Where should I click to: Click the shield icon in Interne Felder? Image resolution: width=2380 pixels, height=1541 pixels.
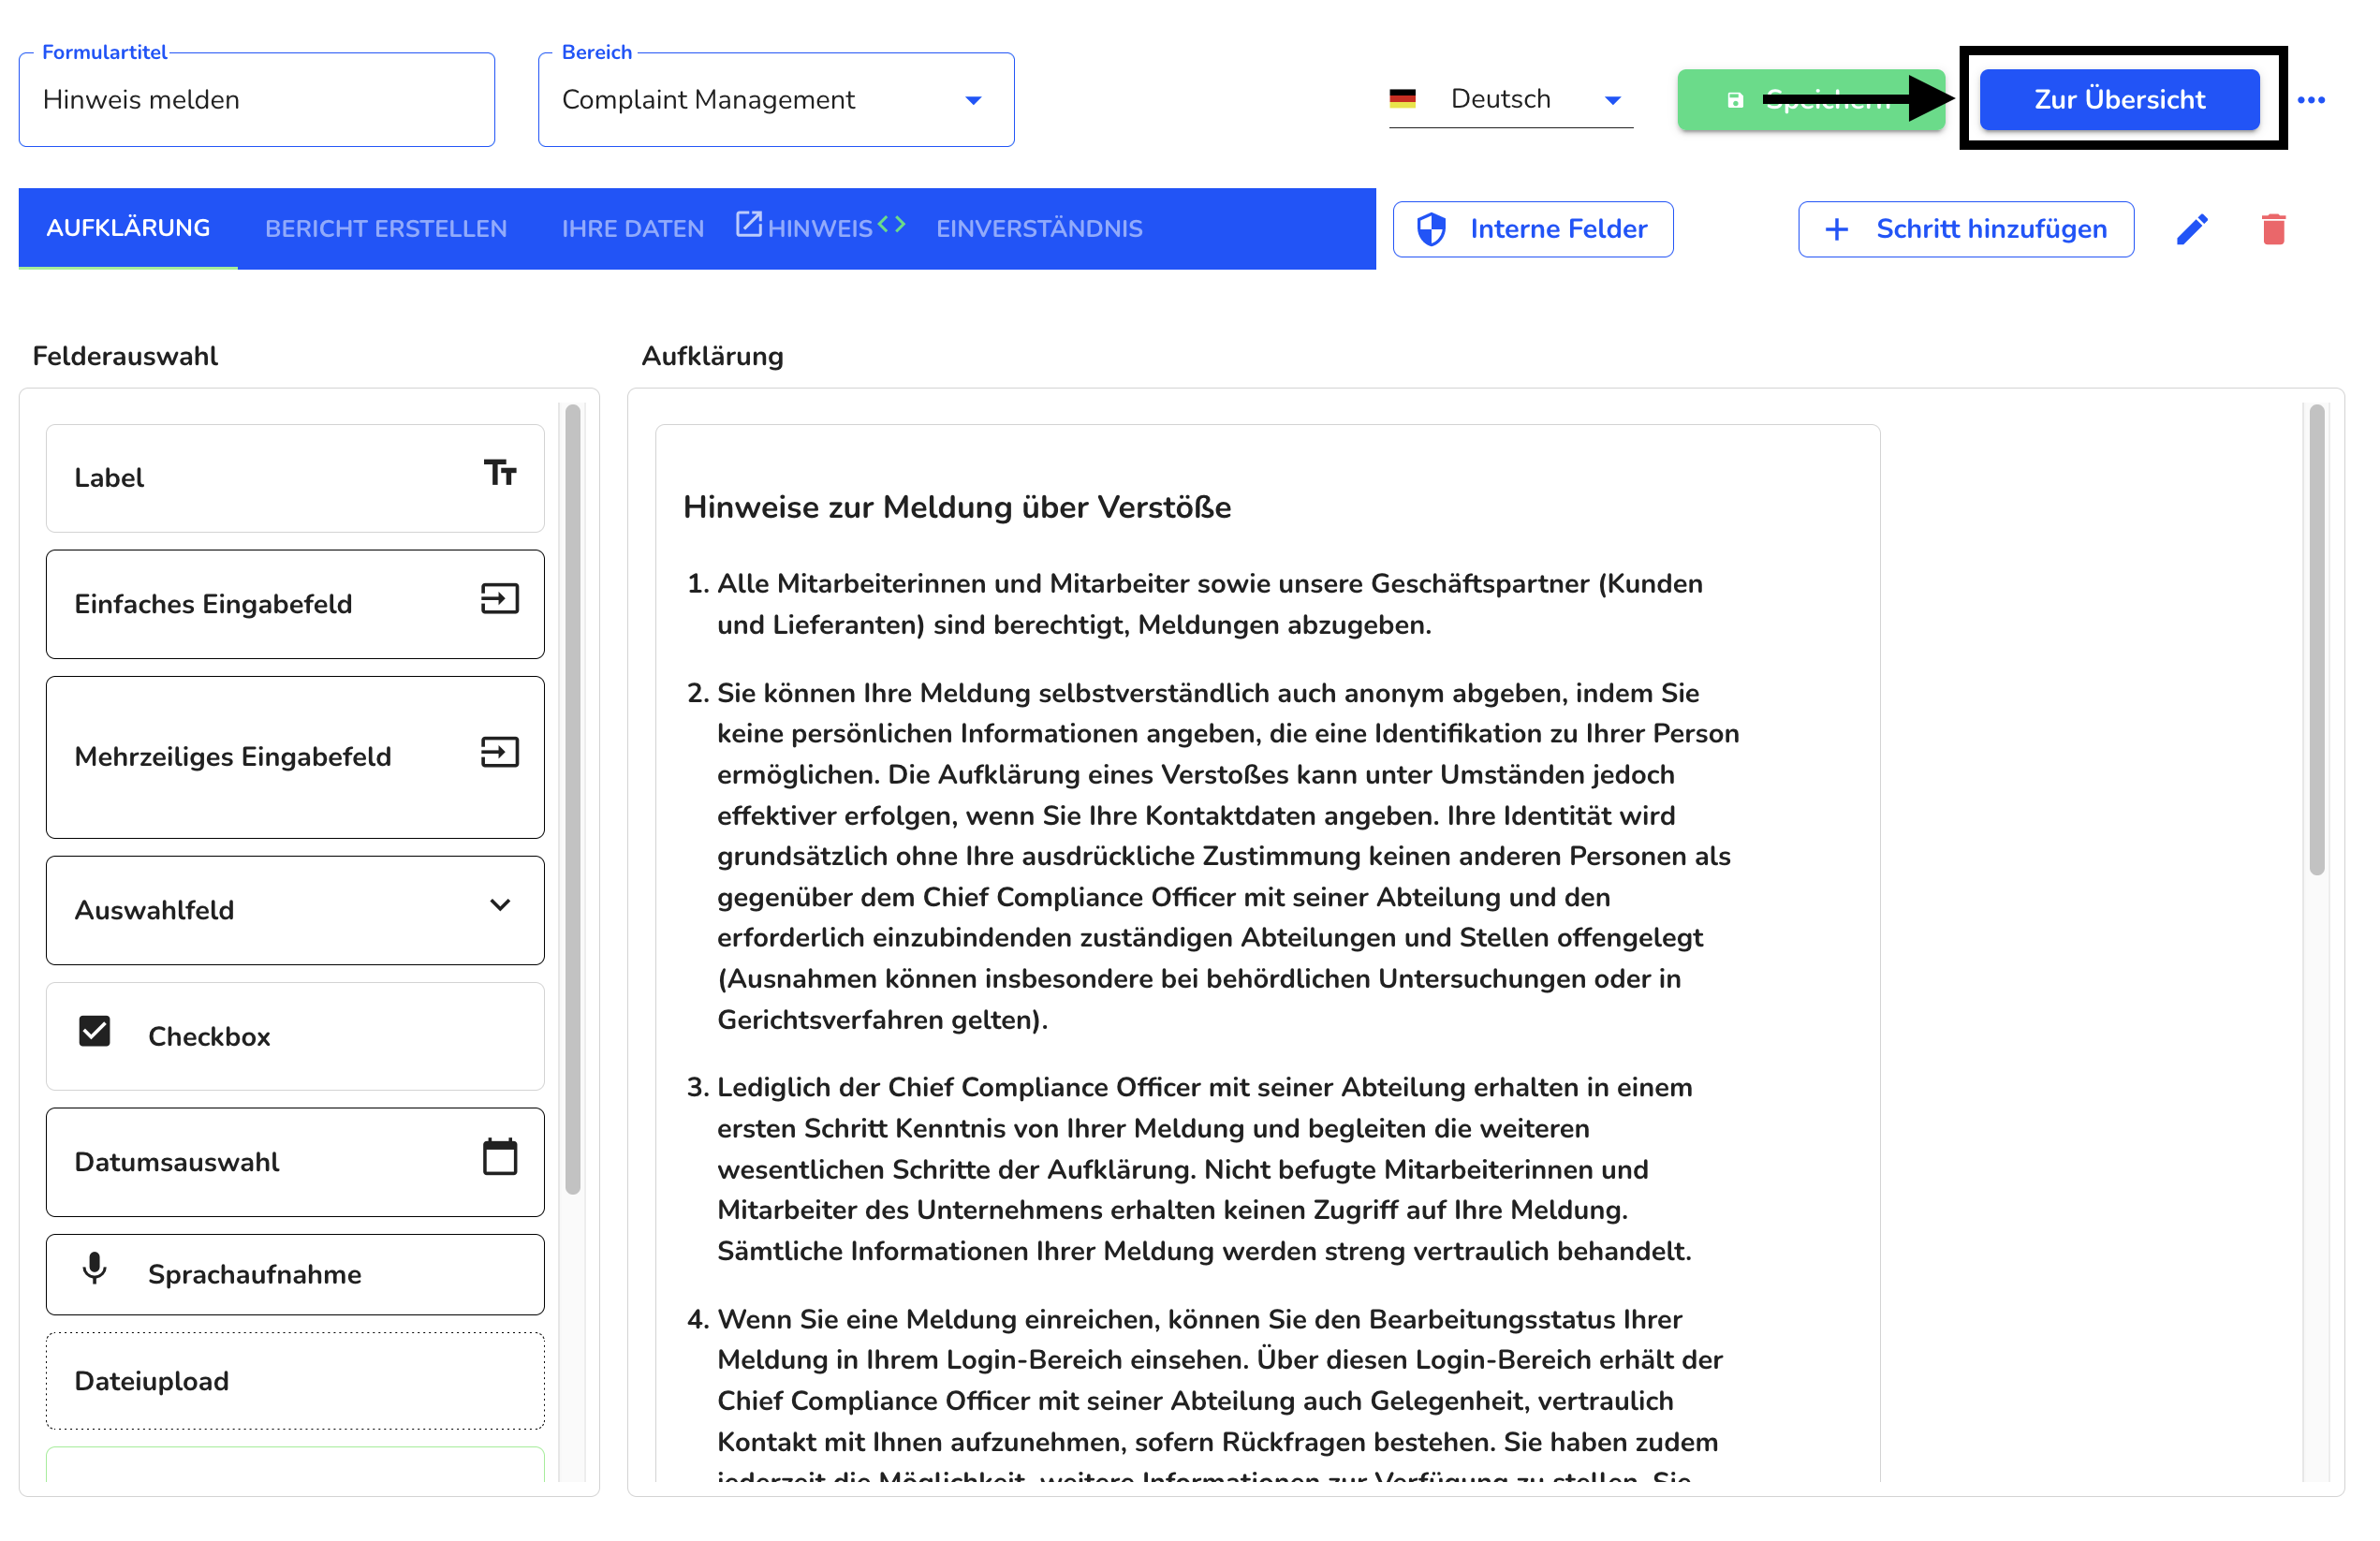coord(1431,229)
